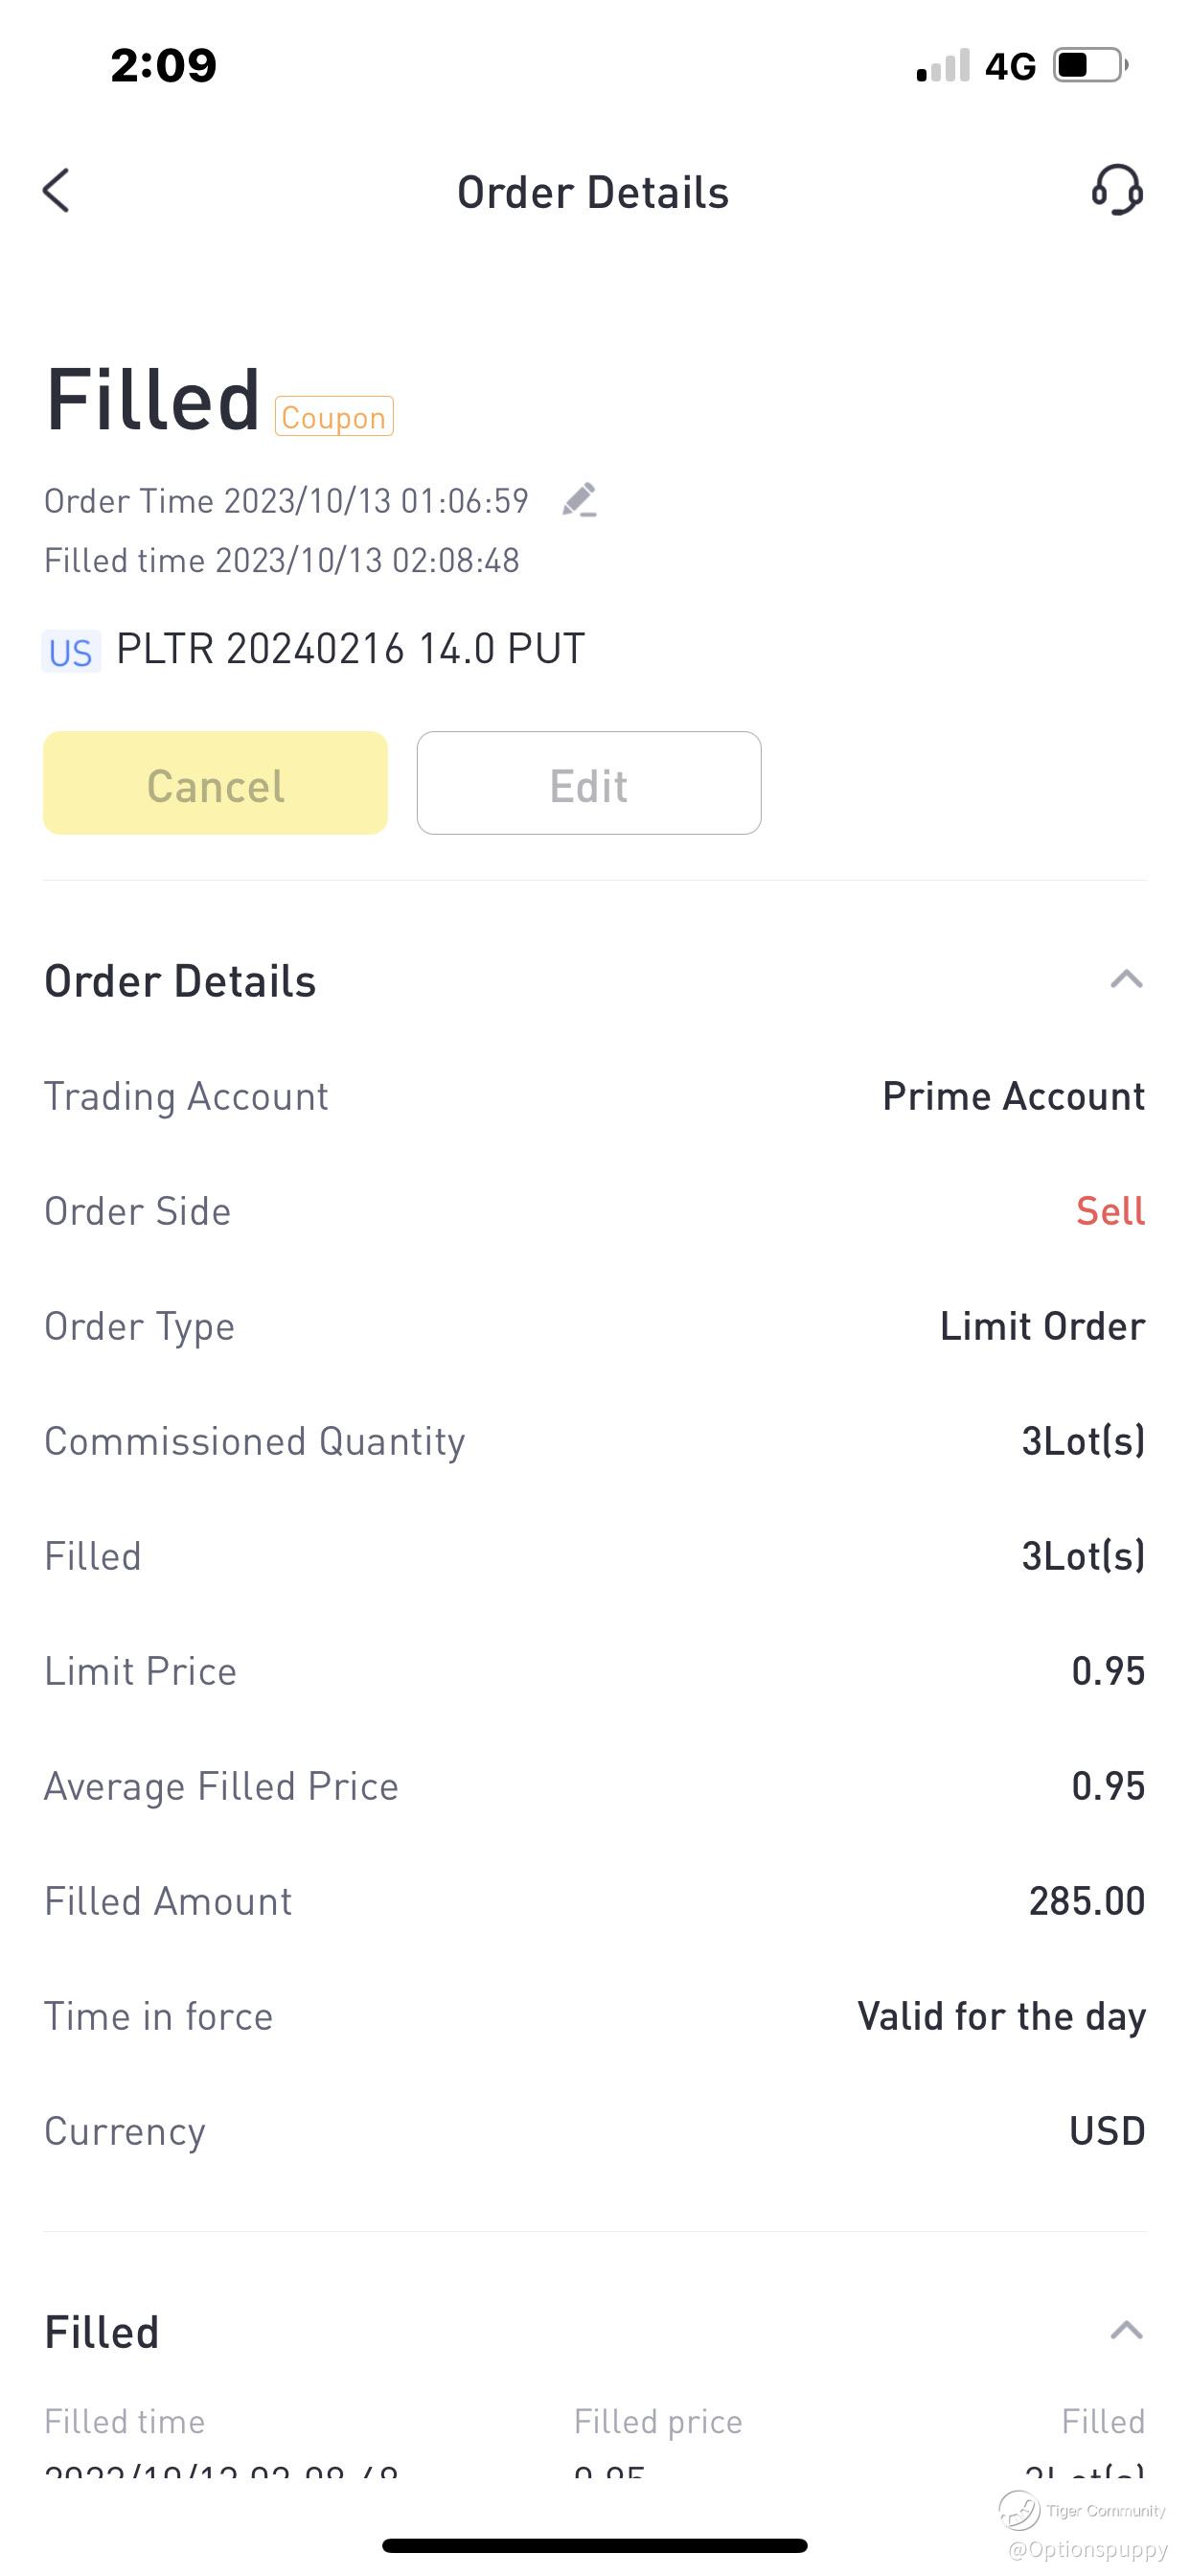
Task: Tap the Prime Account value
Action: (1013, 1096)
